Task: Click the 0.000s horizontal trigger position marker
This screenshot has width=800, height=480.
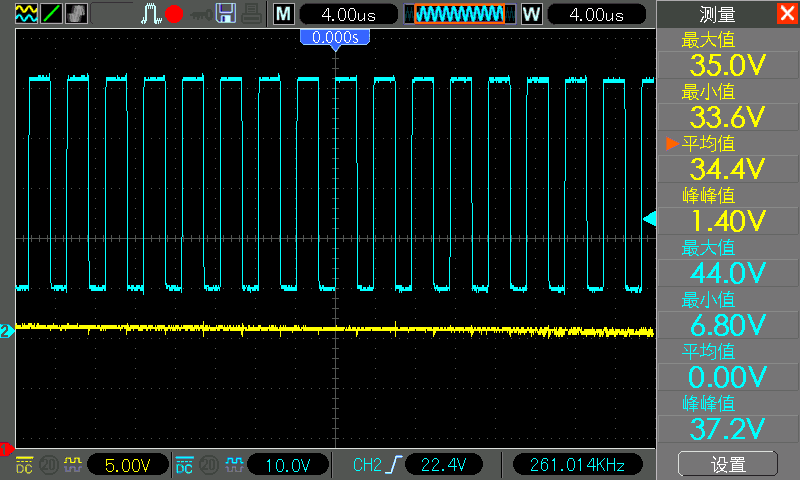Action: pyautogui.click(x=335, y=38)
